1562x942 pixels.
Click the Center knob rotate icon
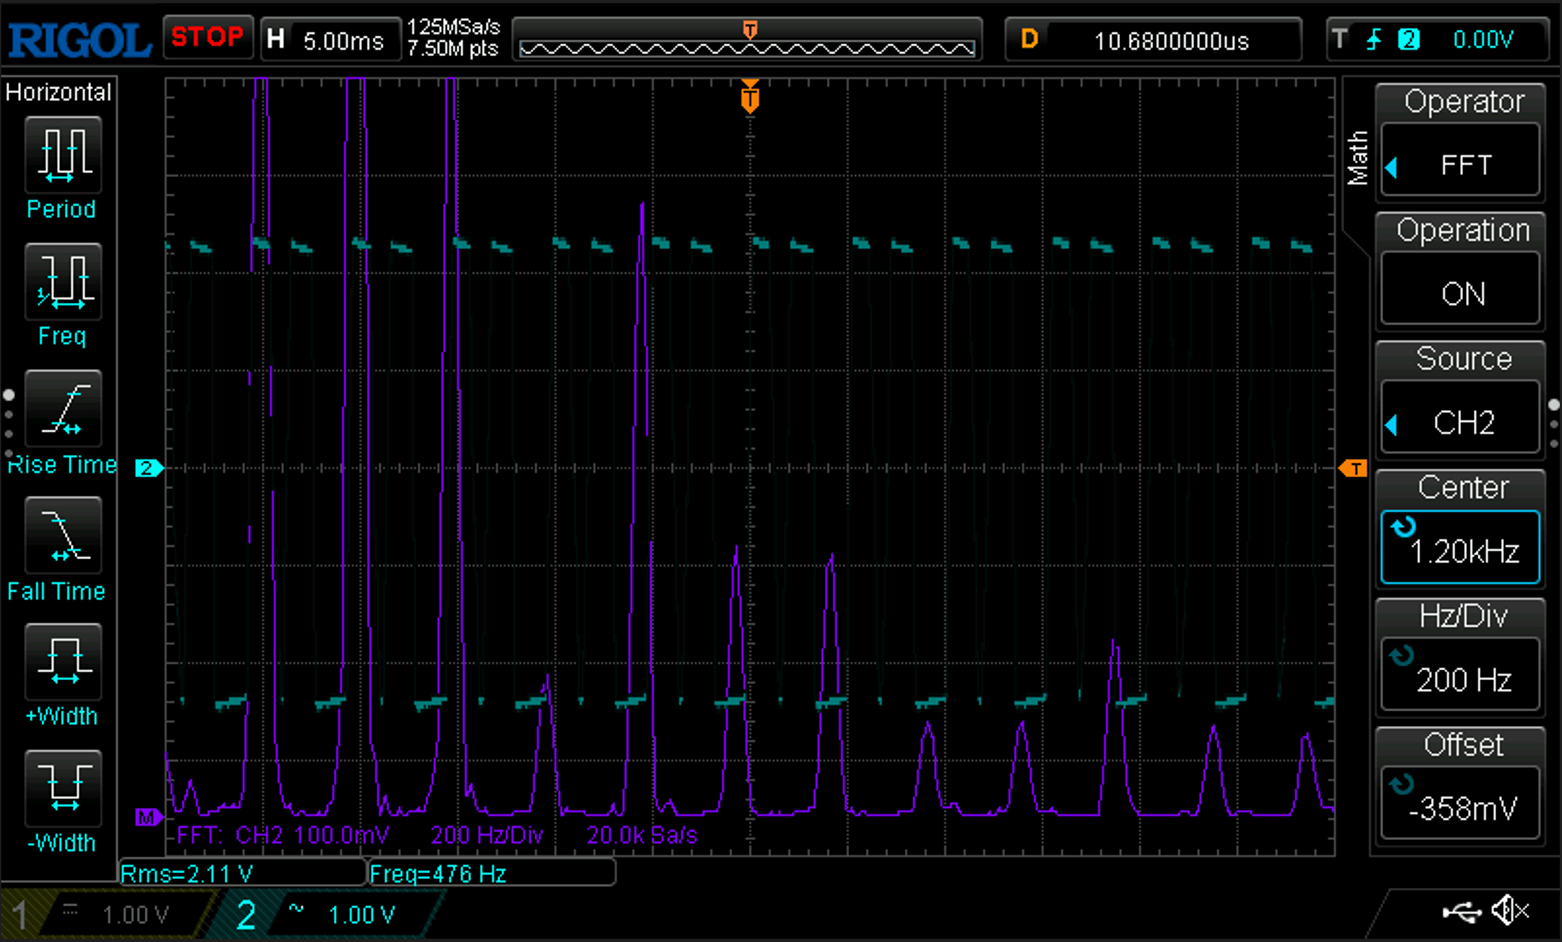pyautogui.click(x=1403, y=526)
